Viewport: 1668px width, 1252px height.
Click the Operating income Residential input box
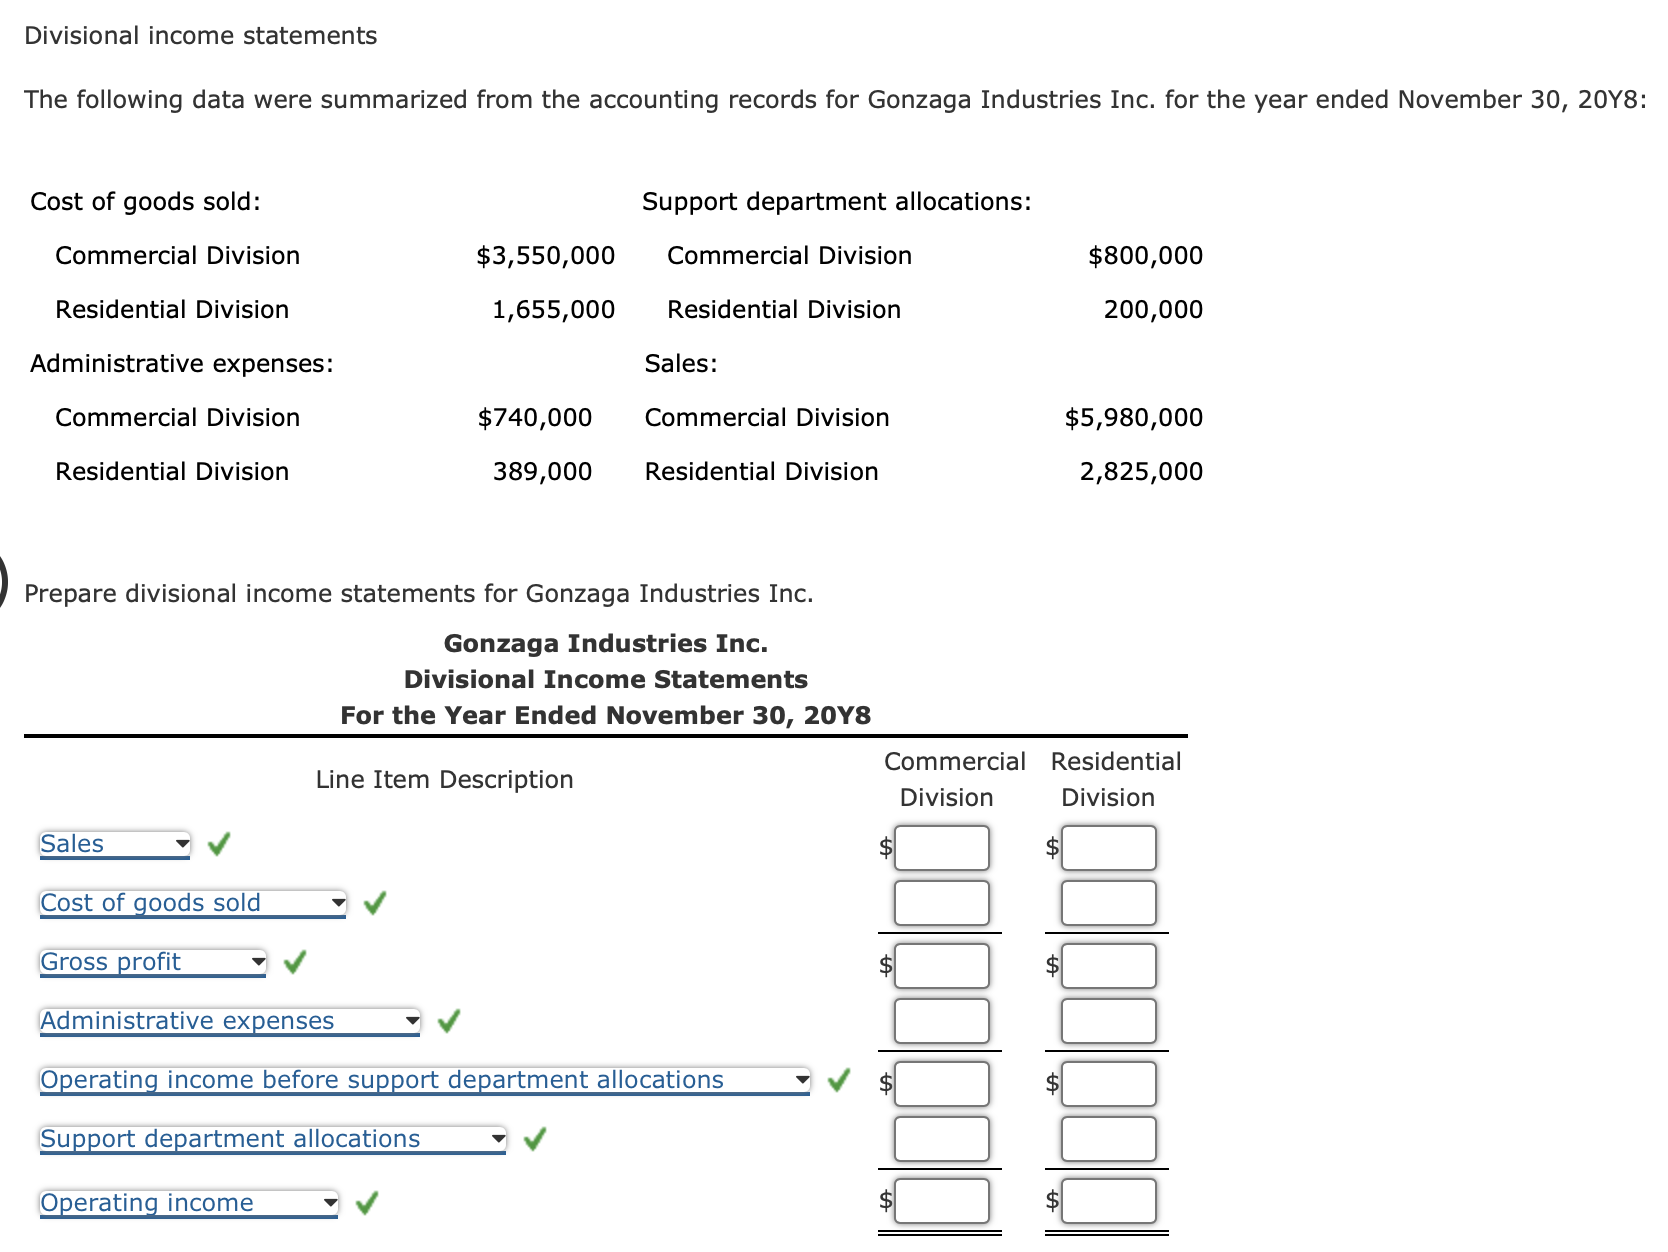click(x=1108, y=1200)
